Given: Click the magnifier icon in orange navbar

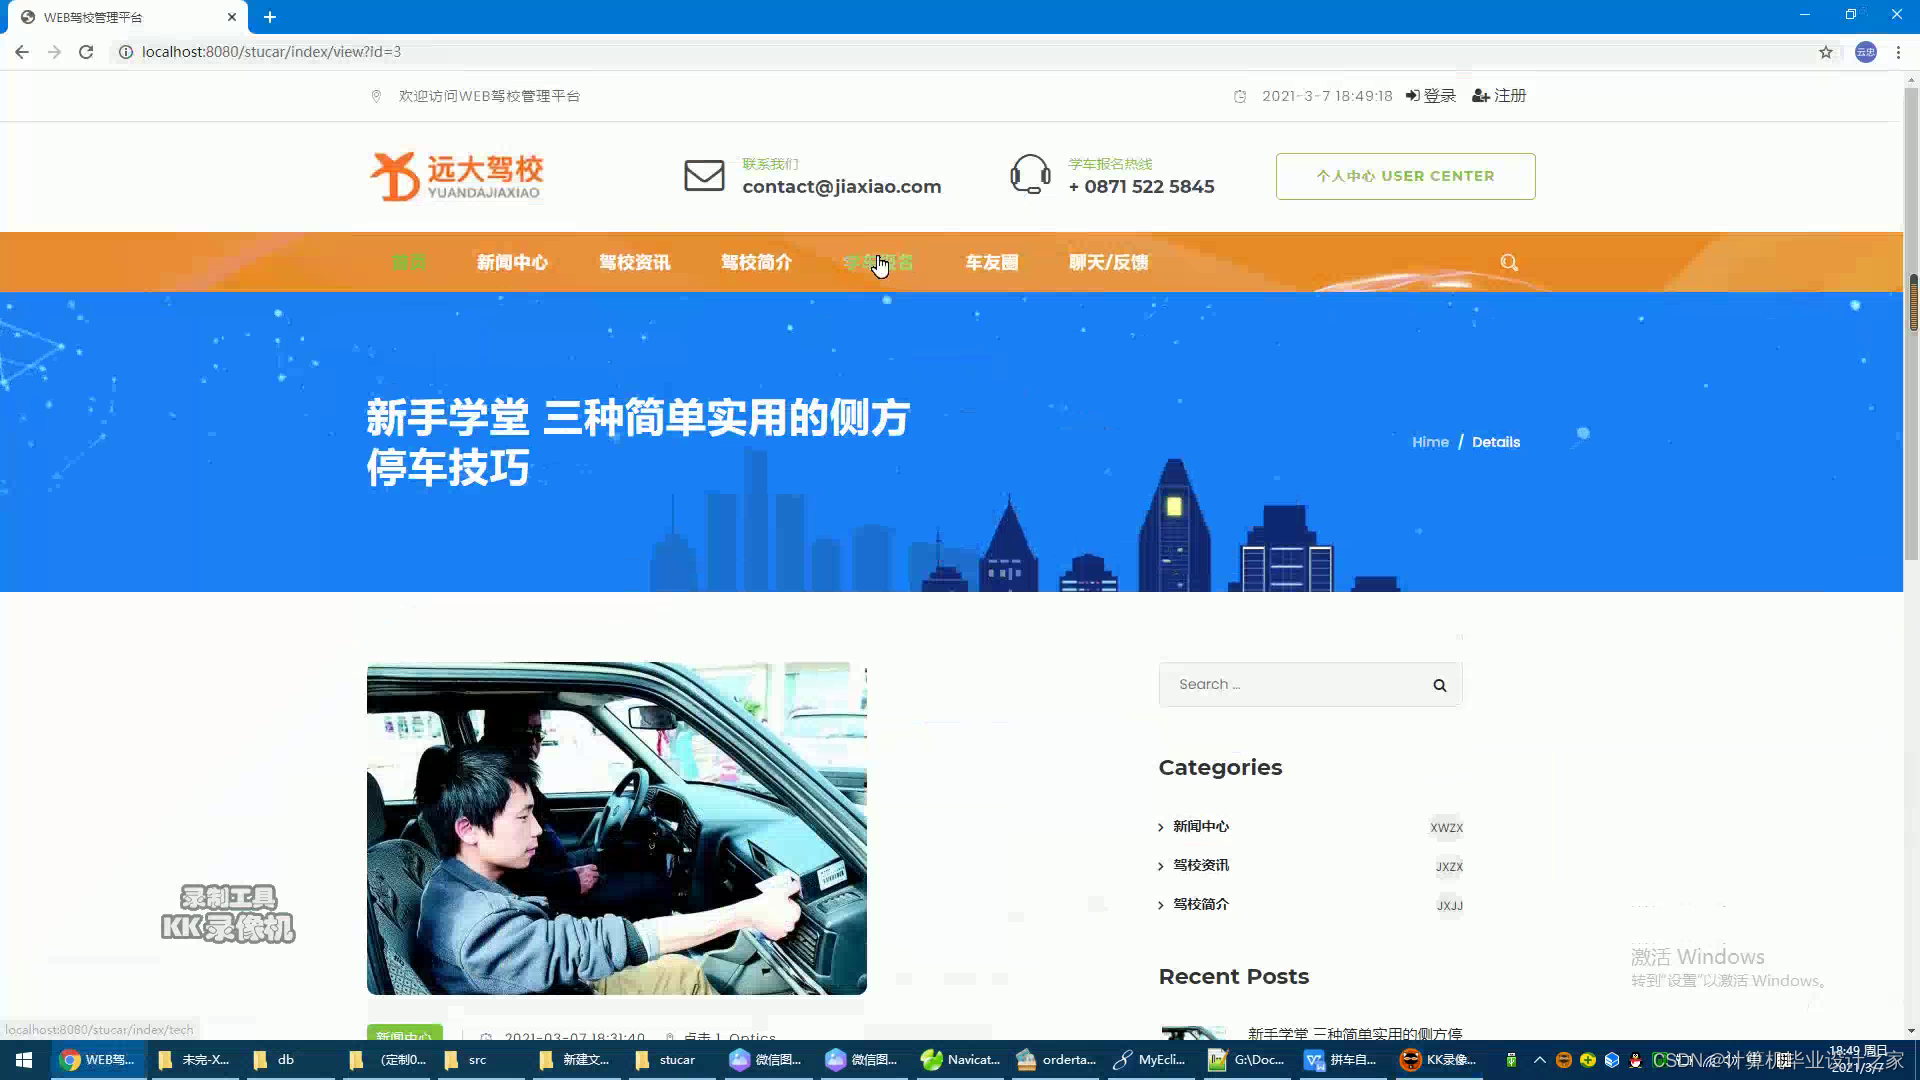Looking at the screenshot, I should pyautogui.click(x=1509, y=262).
